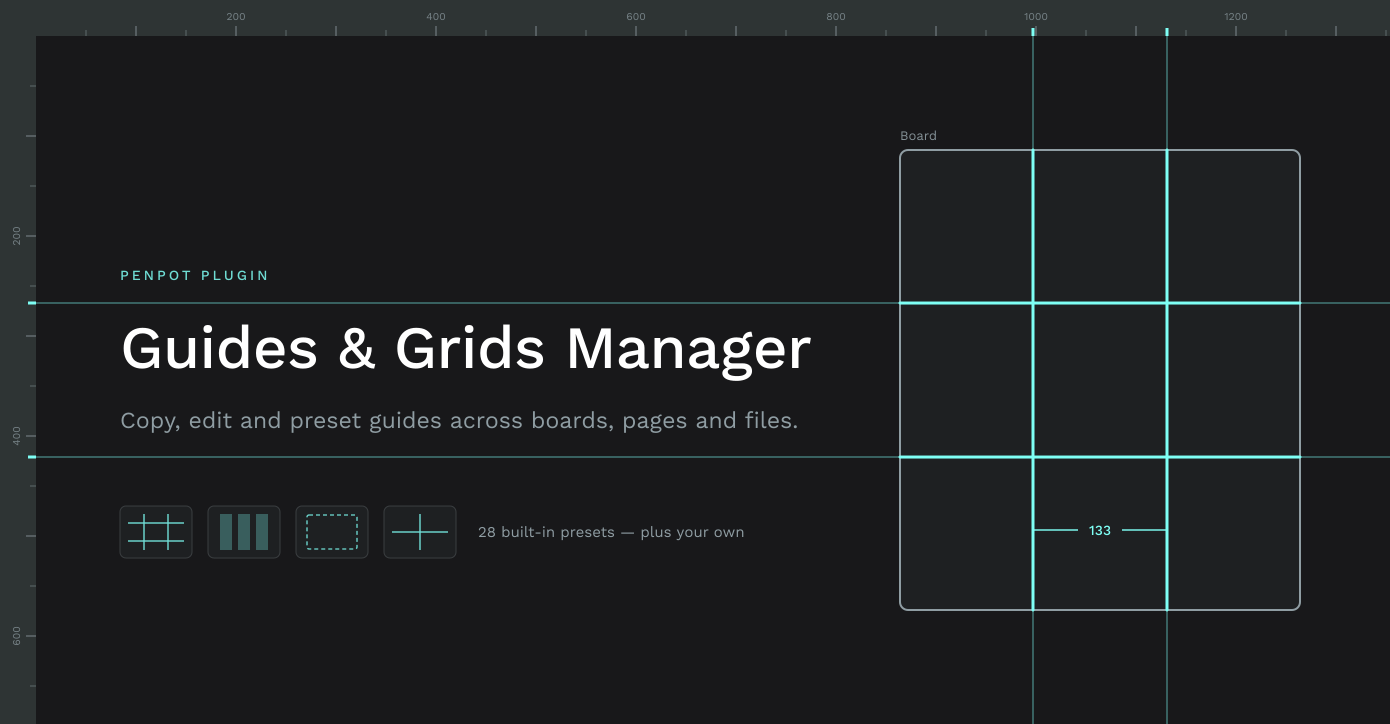Image resolution: width=1390 pixels, height=724 pixels.
Task: Click the Guides & Grids Manager headline
Action: [x=466, y=349]
